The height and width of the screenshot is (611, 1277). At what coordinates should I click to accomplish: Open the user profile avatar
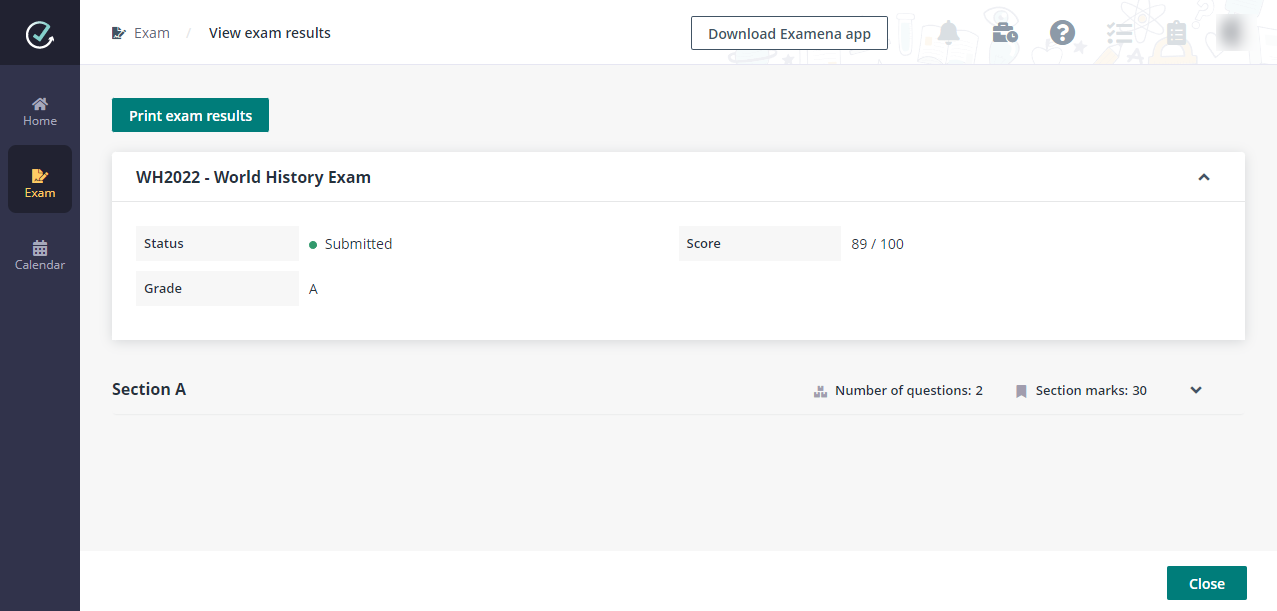click(1233, 32)
